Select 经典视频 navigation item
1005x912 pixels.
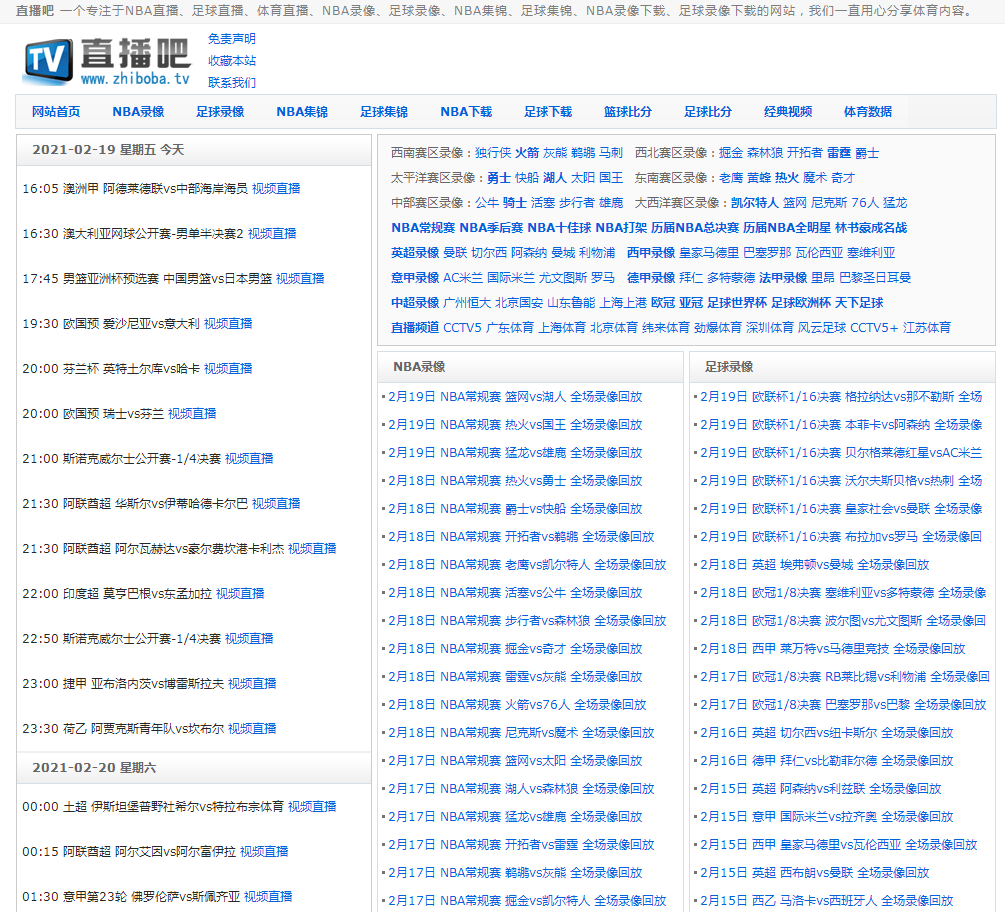pyautogui.click(x=788, y=112)
